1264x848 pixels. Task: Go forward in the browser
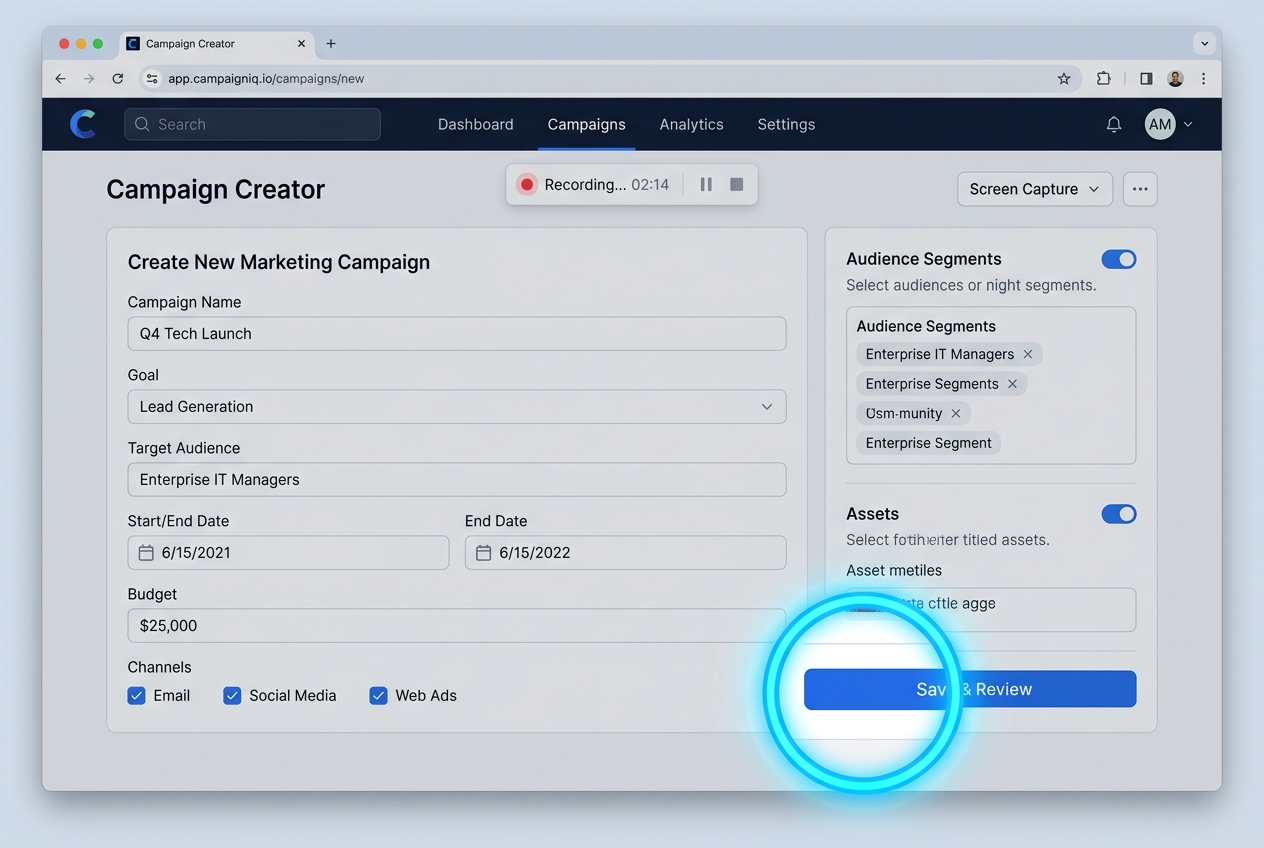(x=89, y=79)
